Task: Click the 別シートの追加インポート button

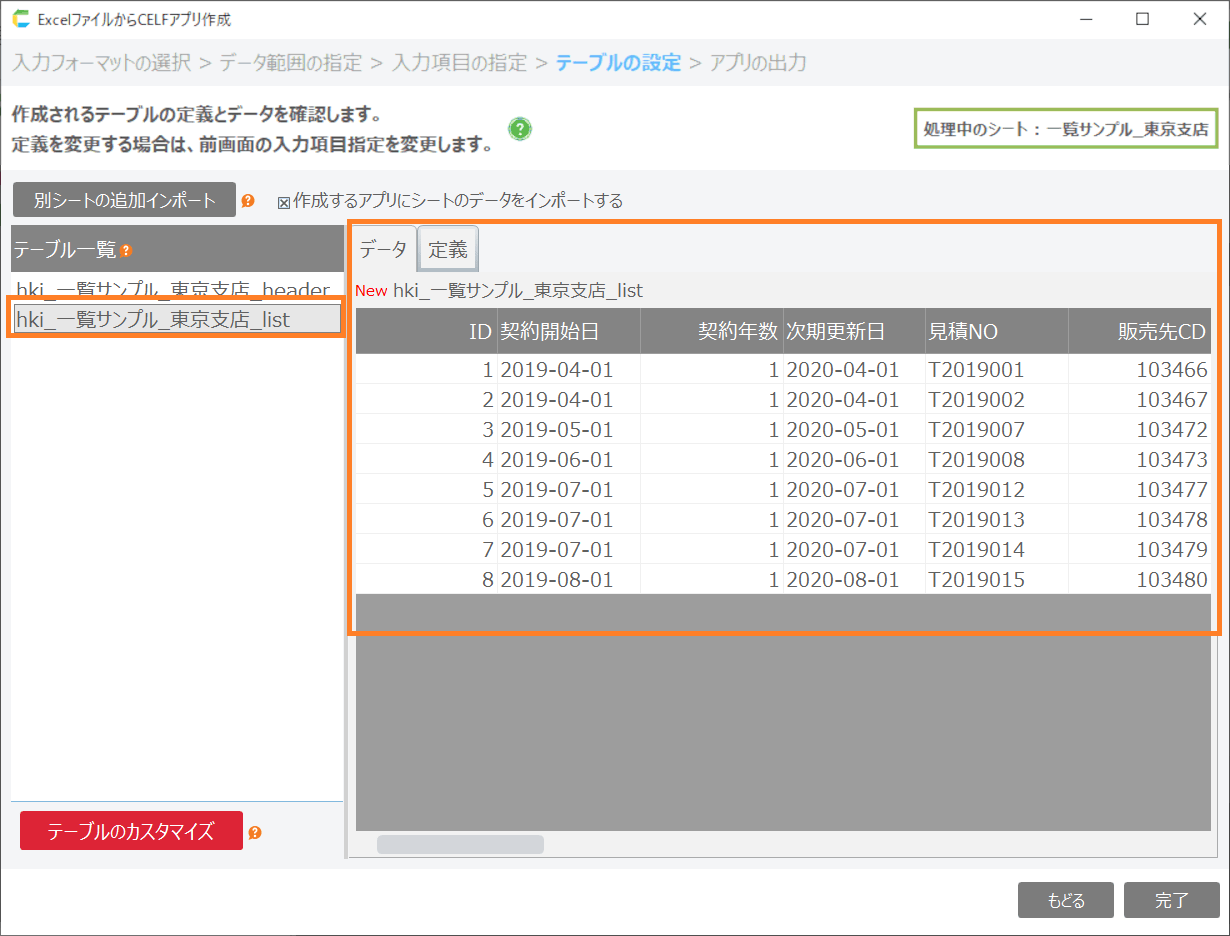Action: tap(124, 200)
